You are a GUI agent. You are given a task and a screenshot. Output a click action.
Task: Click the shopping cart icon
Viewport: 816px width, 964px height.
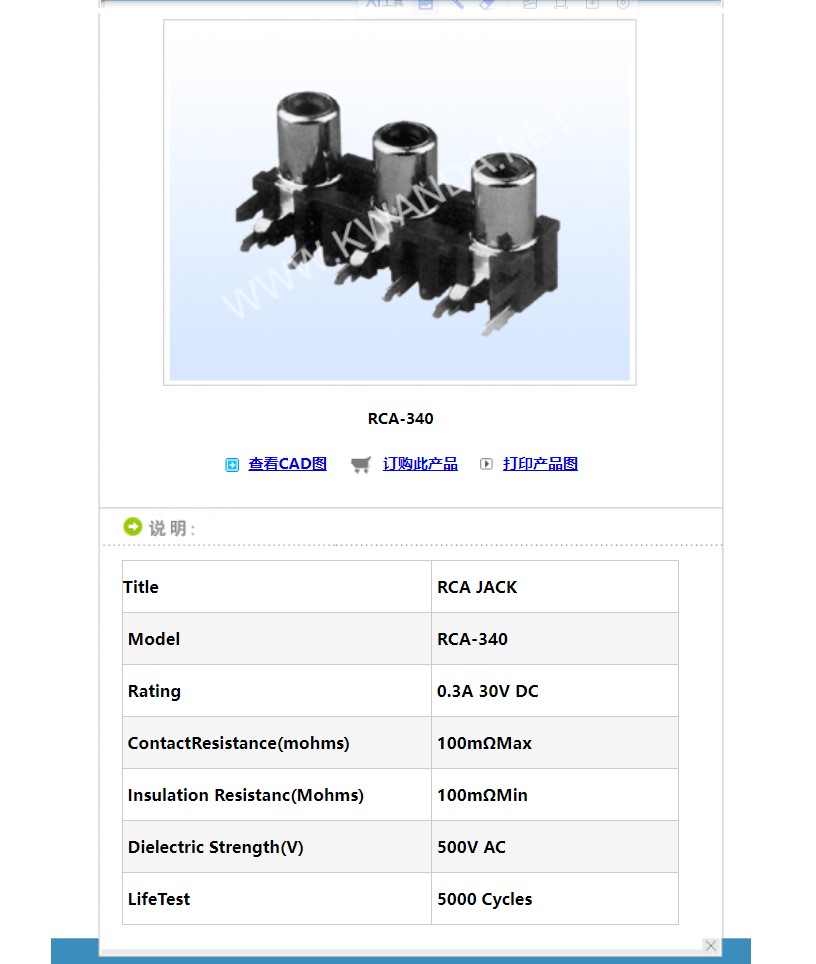click(361, 464)
